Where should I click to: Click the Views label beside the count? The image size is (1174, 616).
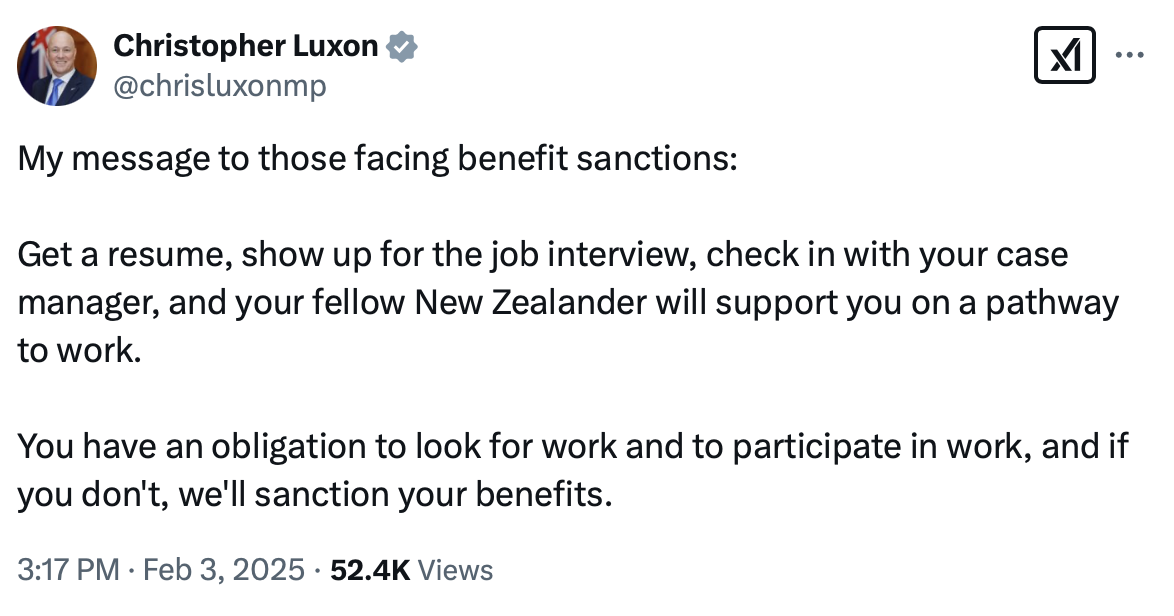point(456,570)
